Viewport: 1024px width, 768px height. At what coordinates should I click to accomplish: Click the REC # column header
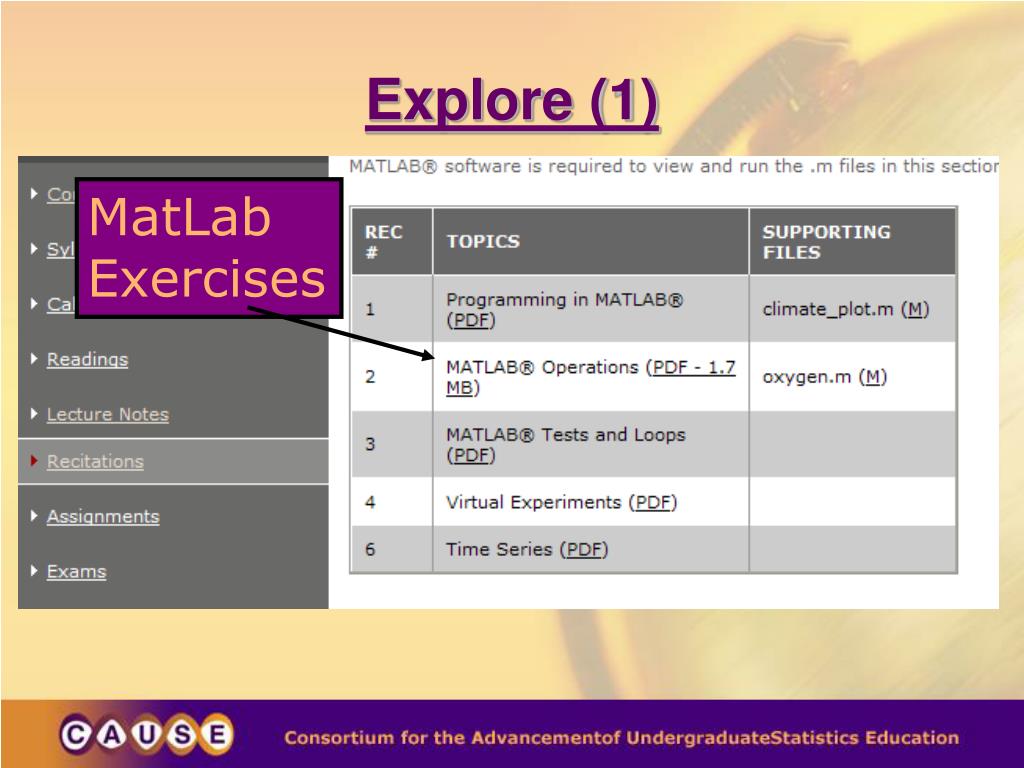[x=392, y=242]
